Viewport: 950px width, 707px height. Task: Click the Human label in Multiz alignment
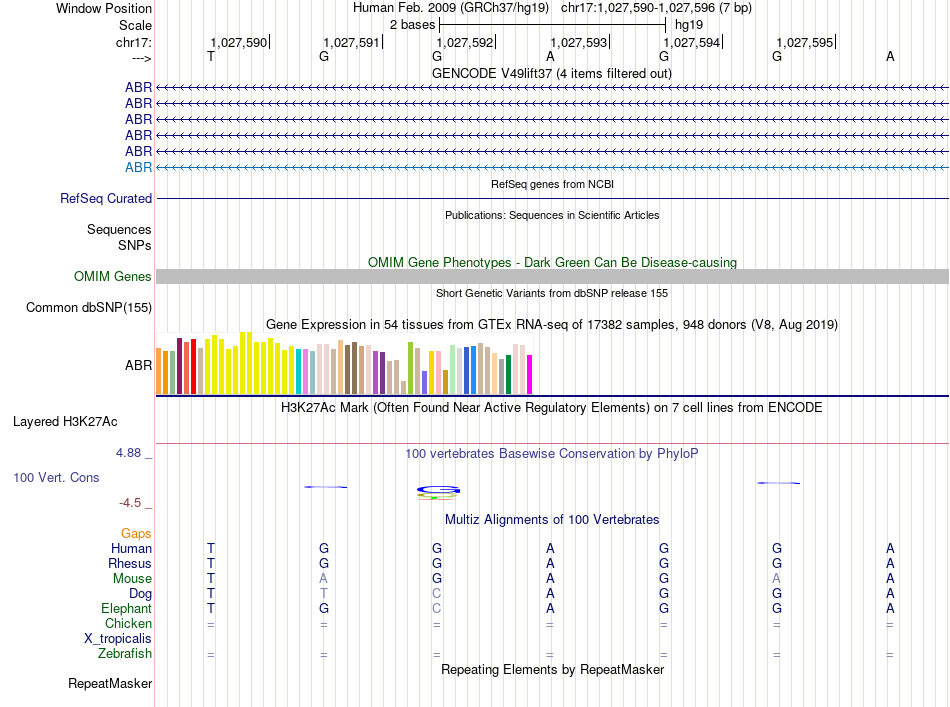coord(131,548)
